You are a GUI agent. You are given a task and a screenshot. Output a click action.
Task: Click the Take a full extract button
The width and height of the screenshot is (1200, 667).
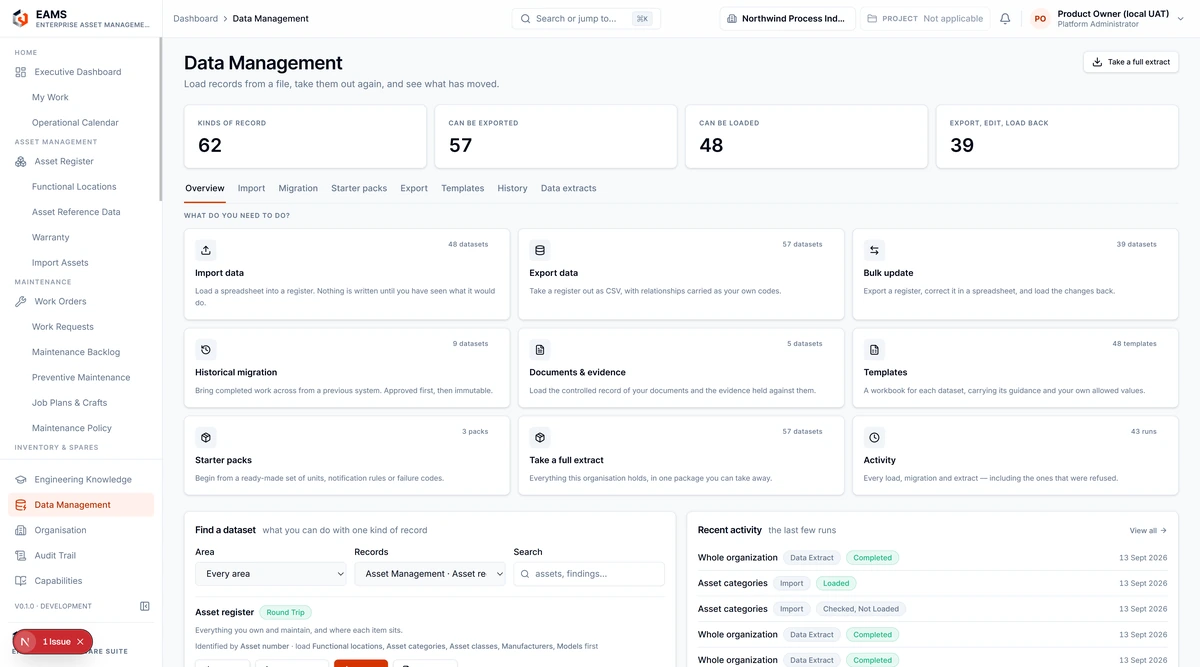click(1131, 62)
